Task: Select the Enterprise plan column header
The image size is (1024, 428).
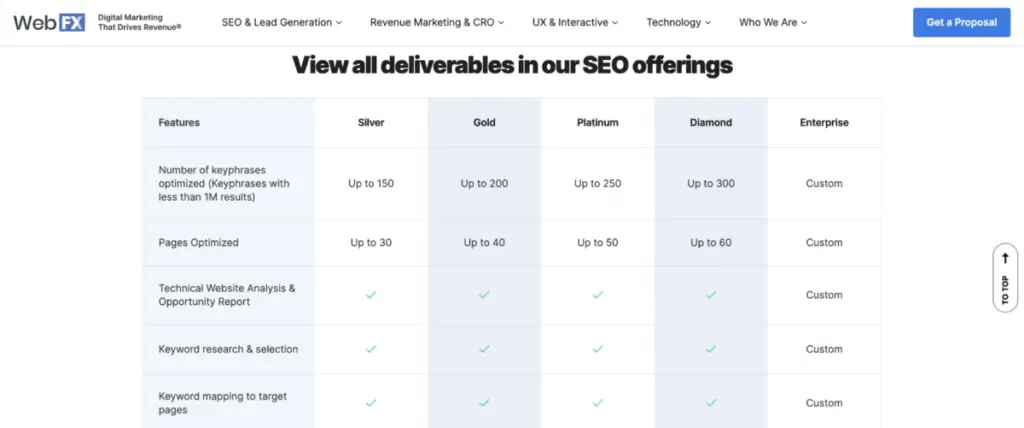Action: pos(824,123)
